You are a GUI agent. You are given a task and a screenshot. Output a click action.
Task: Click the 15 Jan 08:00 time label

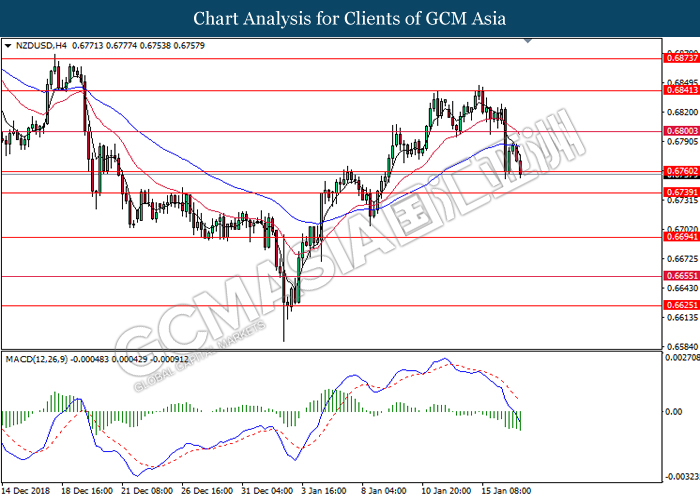[x=506, y=491]
